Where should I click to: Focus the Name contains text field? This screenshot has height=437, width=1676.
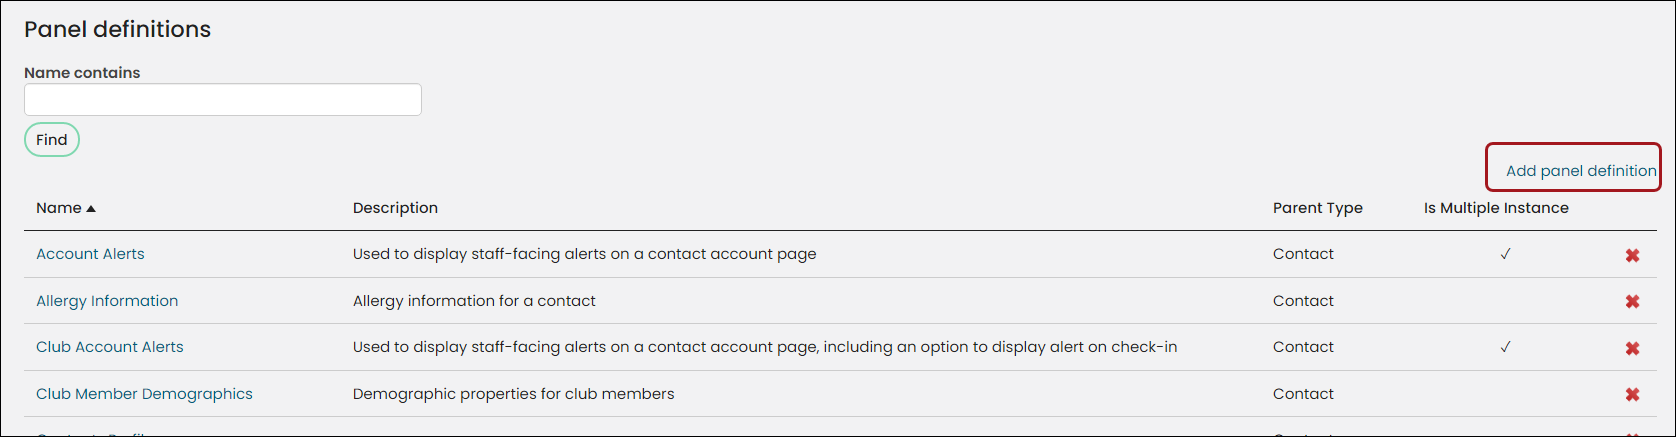click(x=223, y=99)
